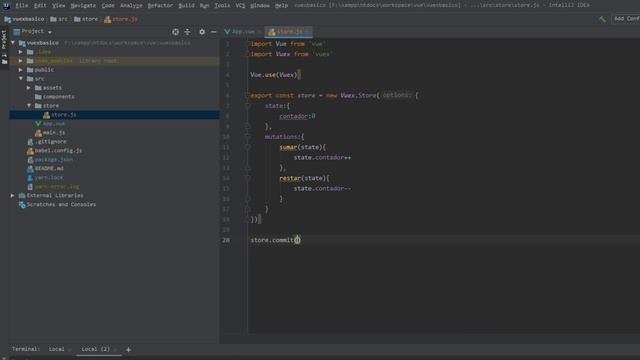This screenshot has width=640, height=360.
Task: Toggle fold marker on sumar line 11
Action: (248, 147)
